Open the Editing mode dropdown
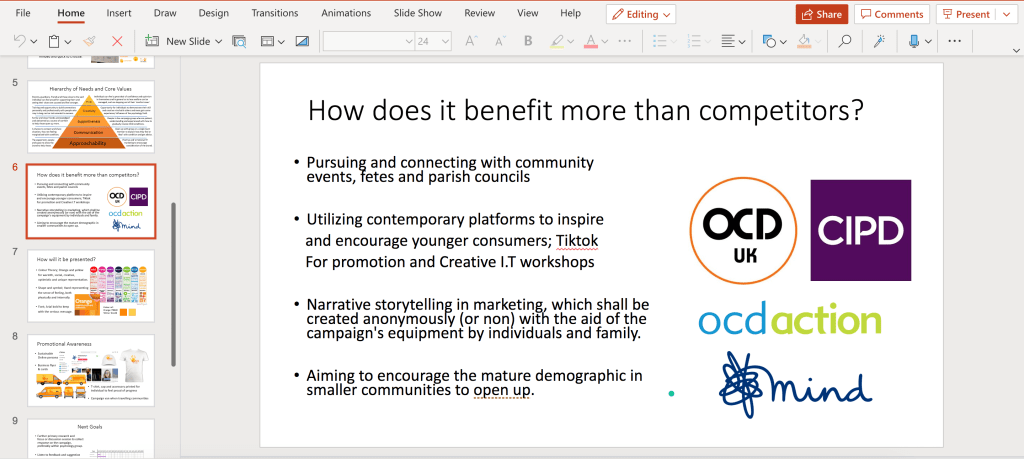The image size is (1024, 459). 641,14
